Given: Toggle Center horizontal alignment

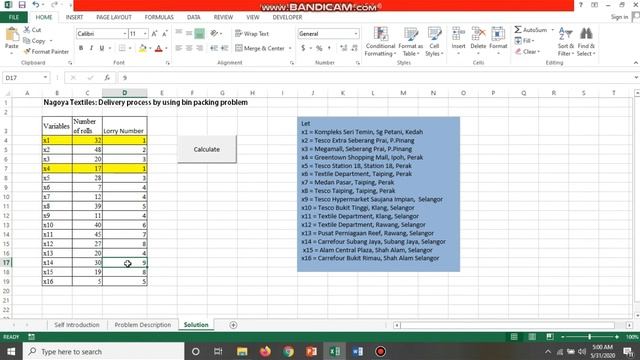Looking at the screenshot, I should click(189, 48).
